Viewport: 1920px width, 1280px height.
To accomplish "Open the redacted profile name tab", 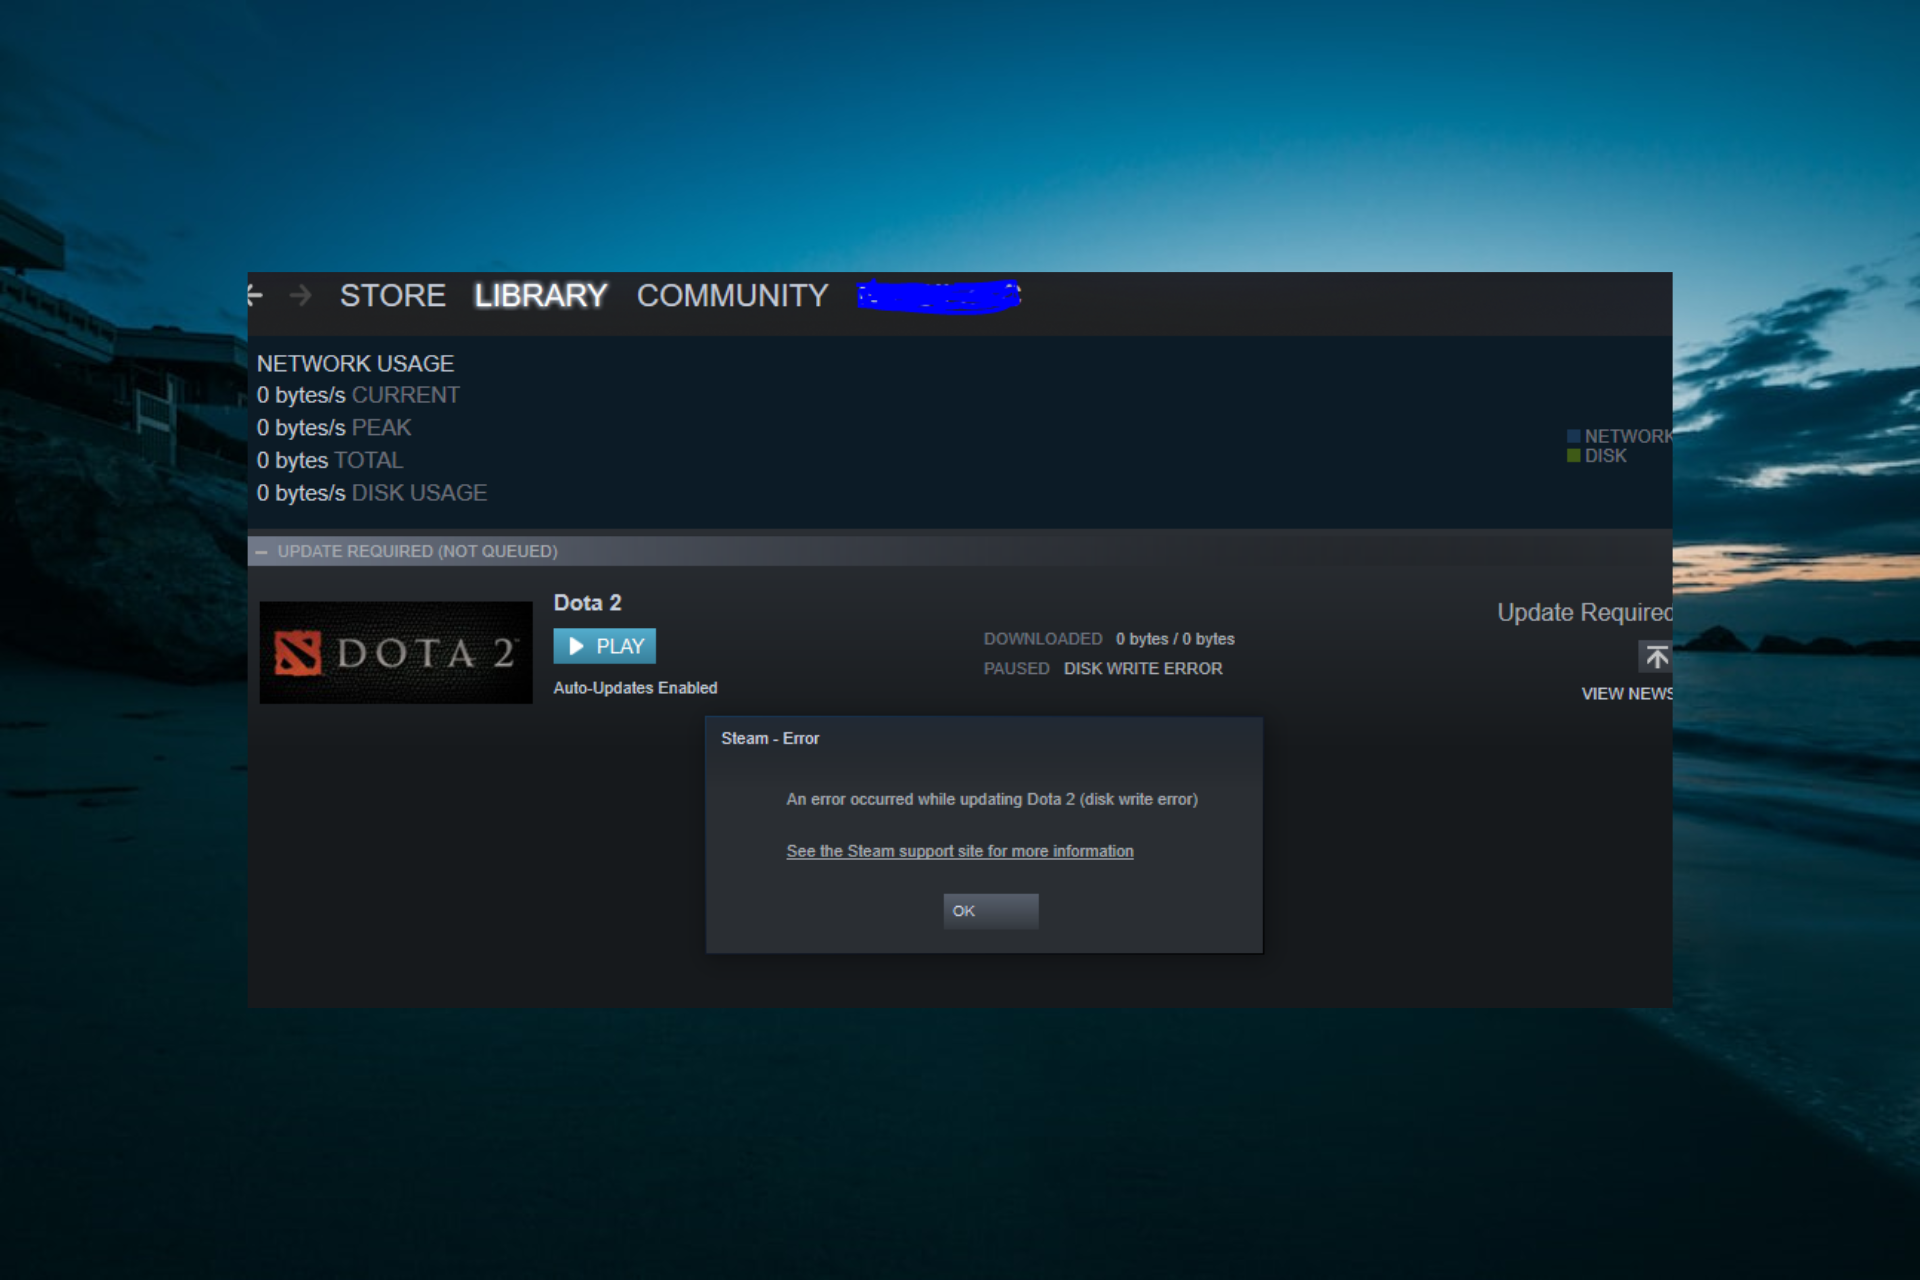I will pyautogui.click(x=939, y=296).
